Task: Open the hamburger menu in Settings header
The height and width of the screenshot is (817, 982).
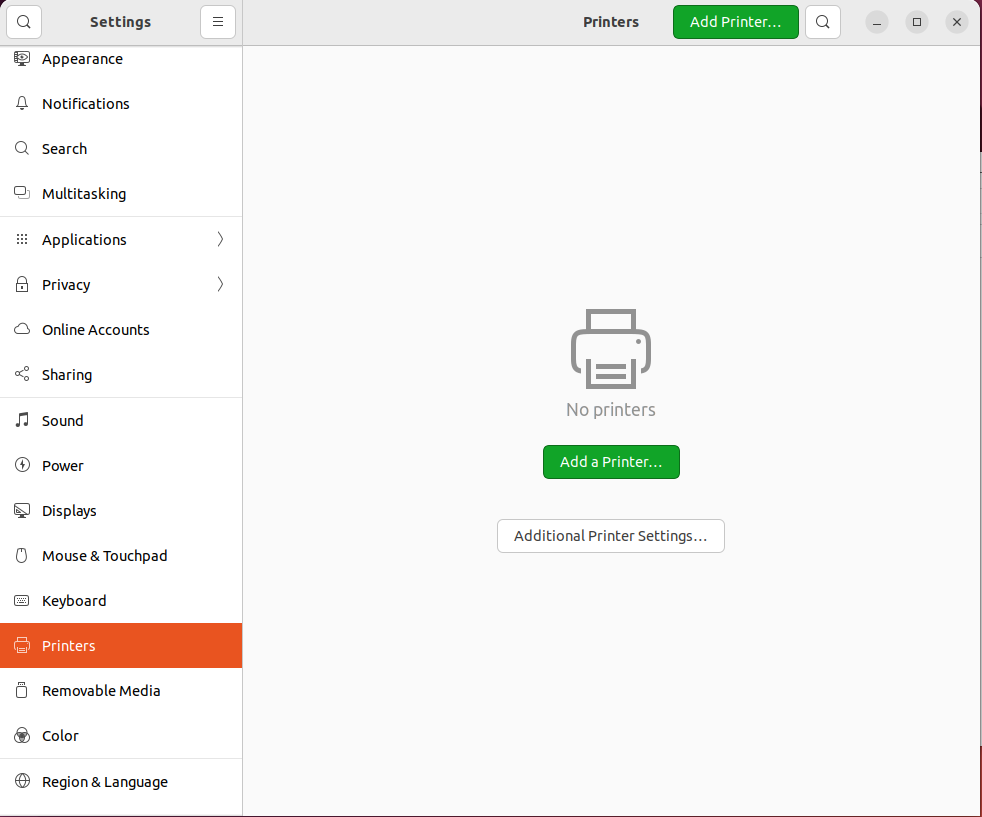Action: point(217,22)
